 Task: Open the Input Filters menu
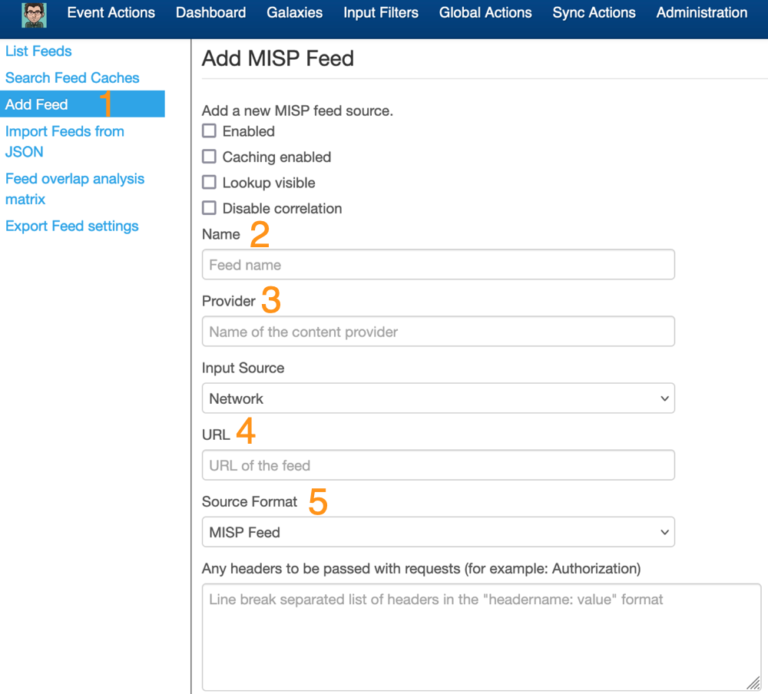[381, 13]
